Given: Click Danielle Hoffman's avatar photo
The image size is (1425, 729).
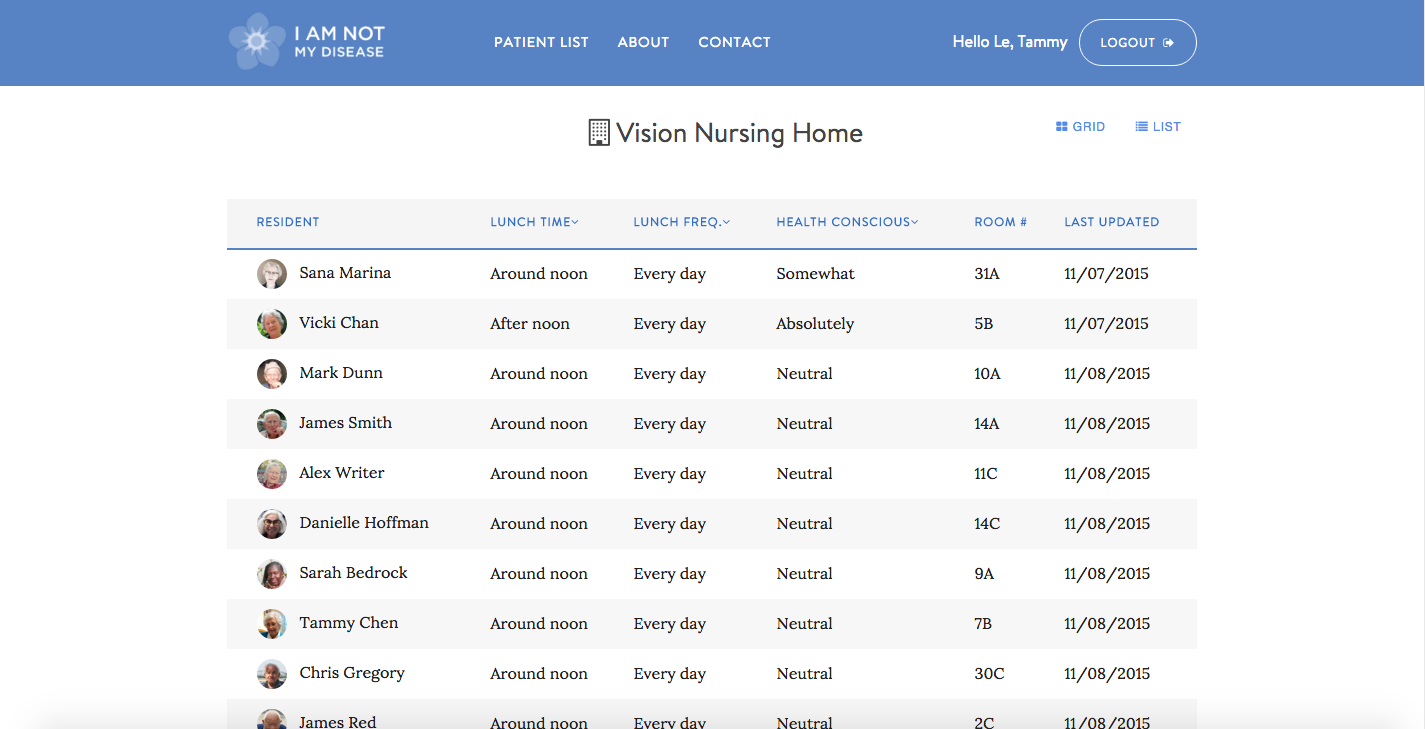Looking at the screenshot, I should click(x=272, y=524).
